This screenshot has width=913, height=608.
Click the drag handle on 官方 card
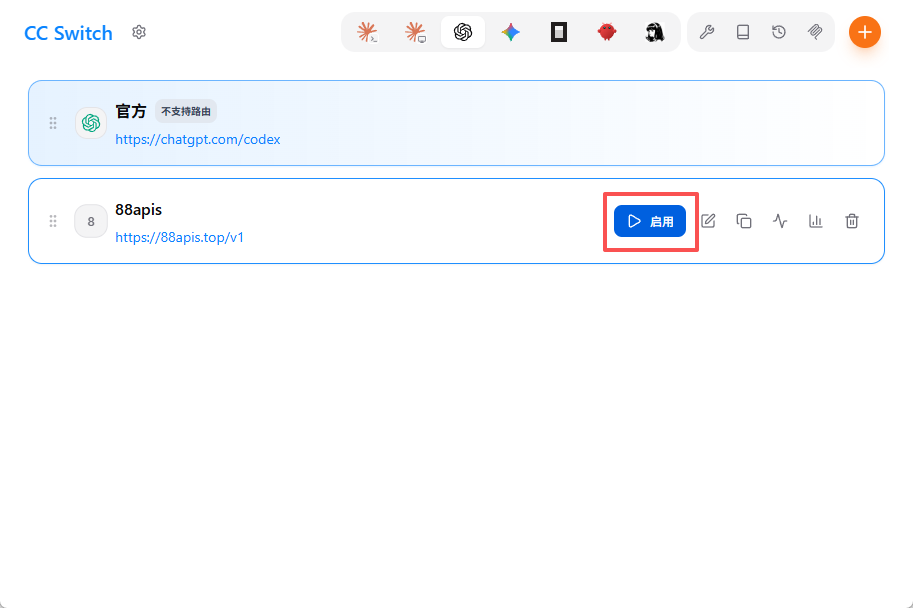(x=53, y=123)
